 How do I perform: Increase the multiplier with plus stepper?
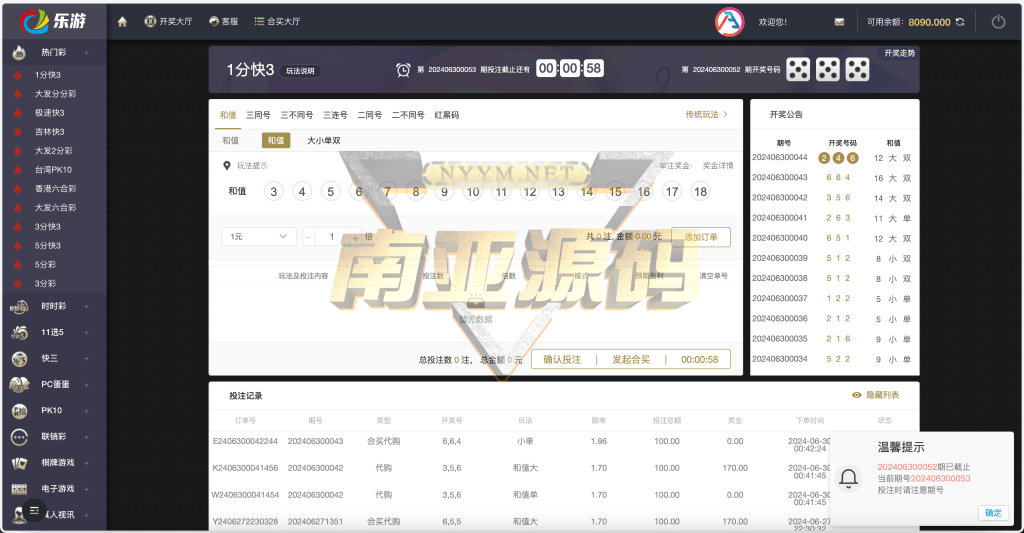354,237
